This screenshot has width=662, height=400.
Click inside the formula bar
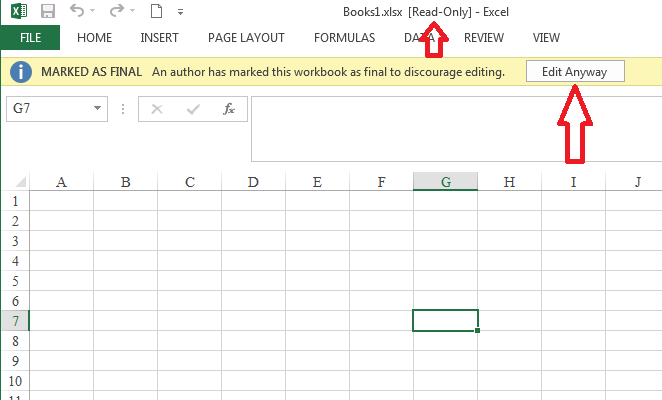point(456,129)
